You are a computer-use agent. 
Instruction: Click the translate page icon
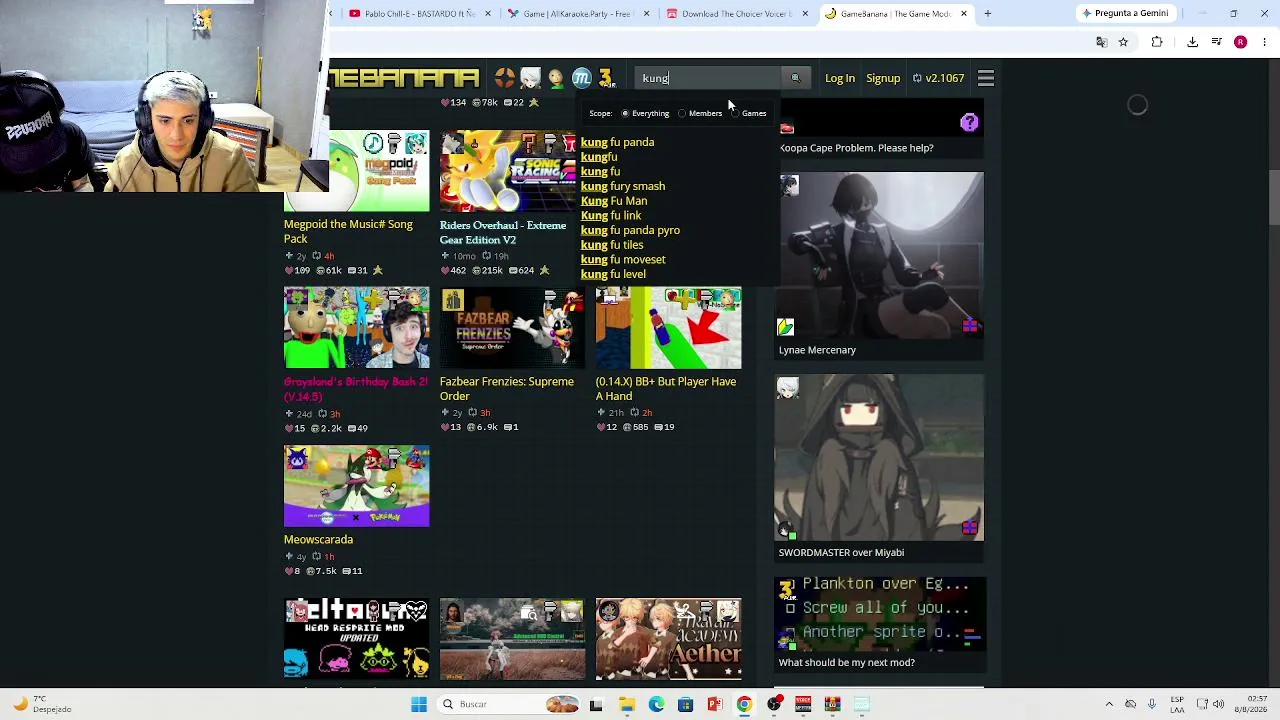pyautogui.click(x=1101, y=42)
